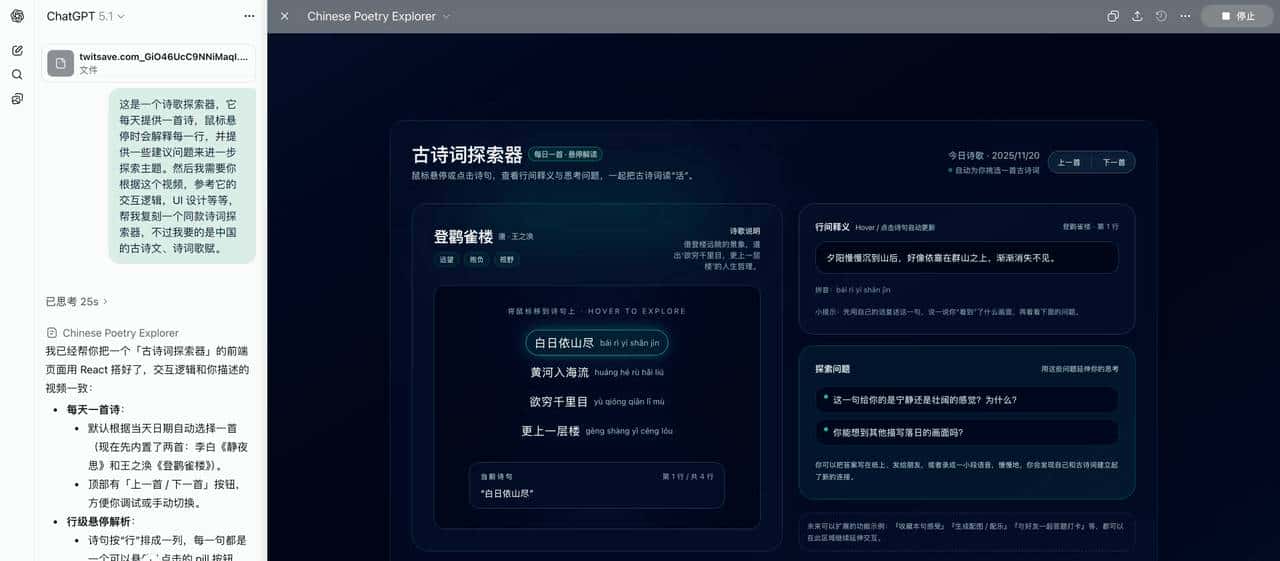
Task: Click the 行间释义 panel heading
Action: (832, 227)
